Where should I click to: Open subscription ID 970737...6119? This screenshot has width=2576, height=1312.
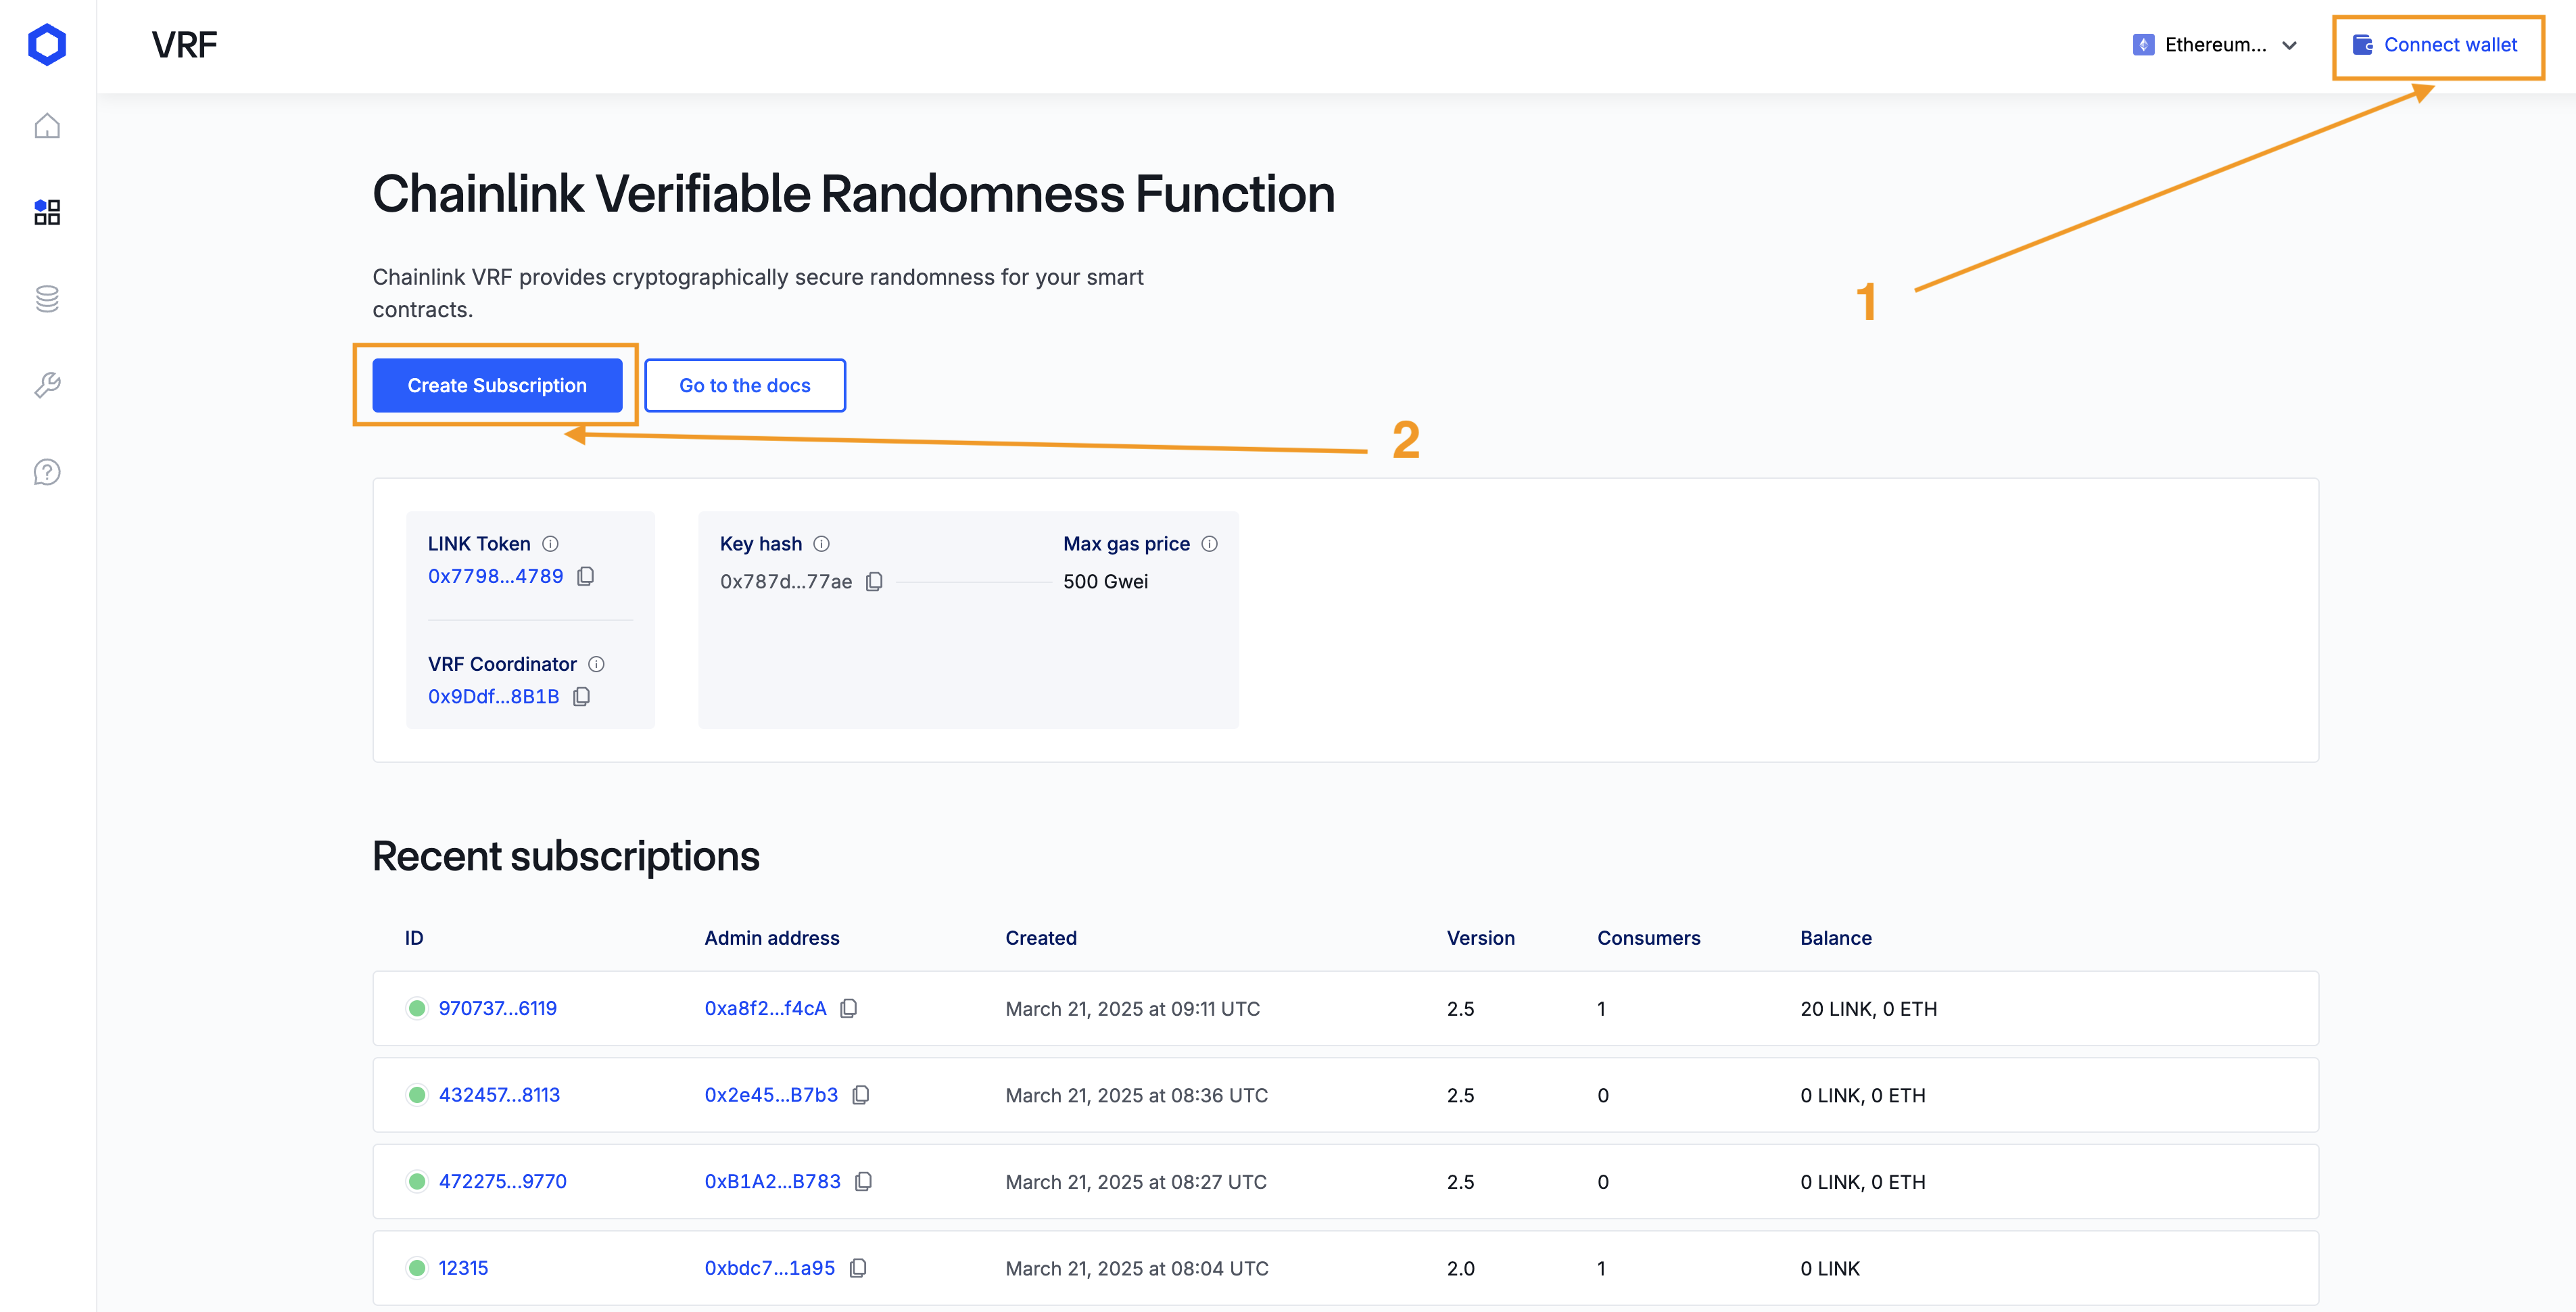pyautogui.click(x=497, y=1009)
